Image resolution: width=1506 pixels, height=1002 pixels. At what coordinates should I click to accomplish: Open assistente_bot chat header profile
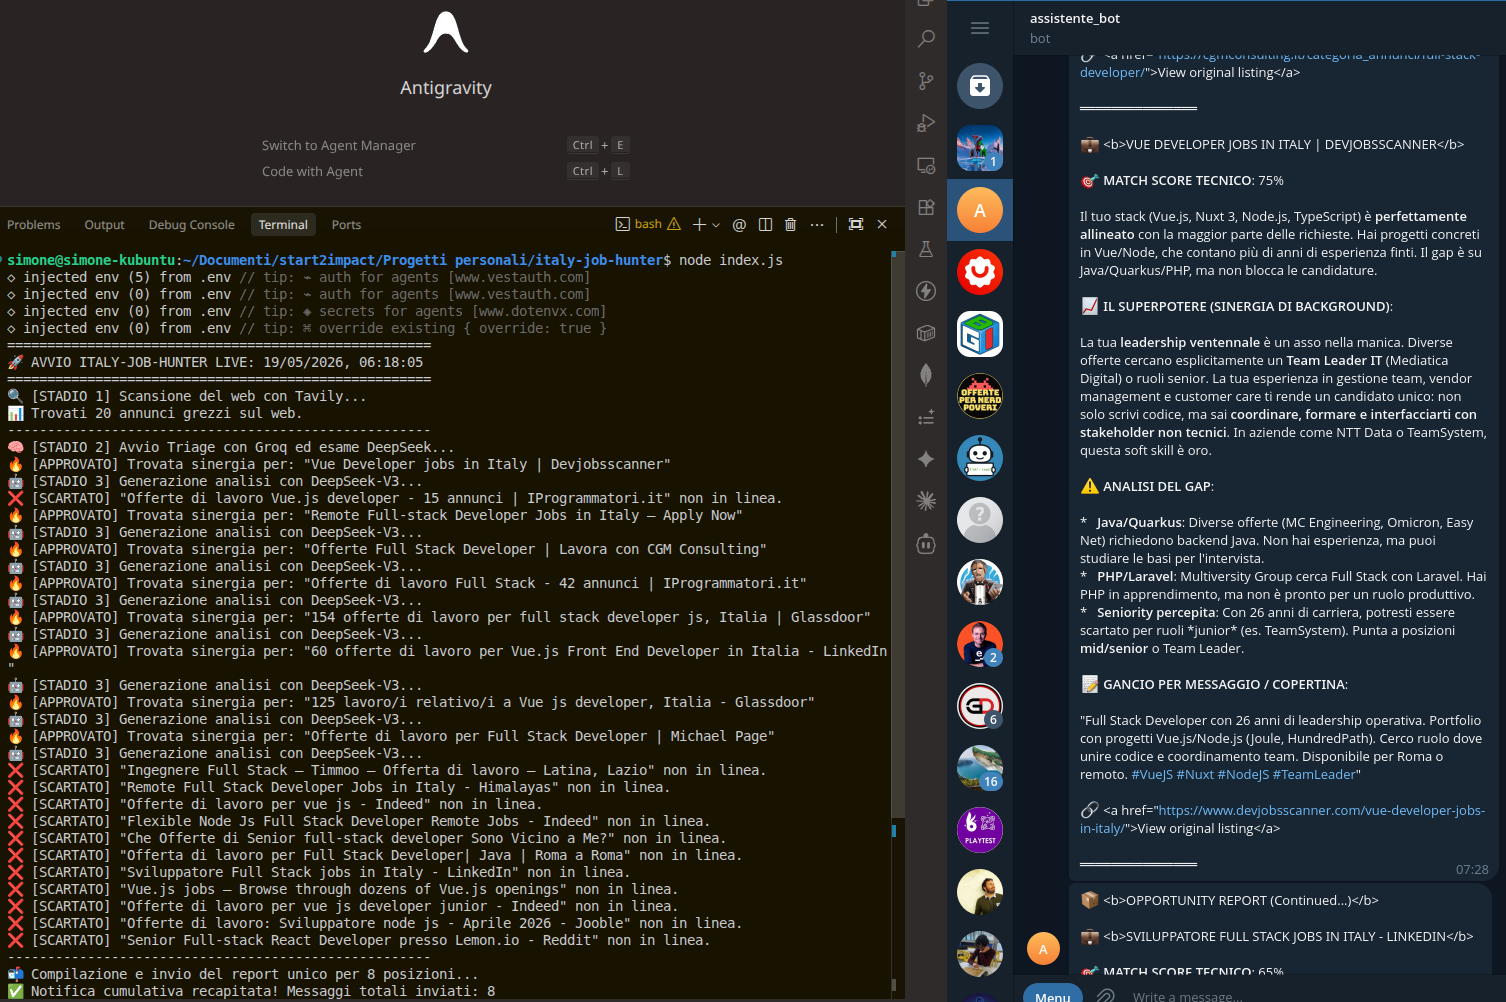[1075, 28]
